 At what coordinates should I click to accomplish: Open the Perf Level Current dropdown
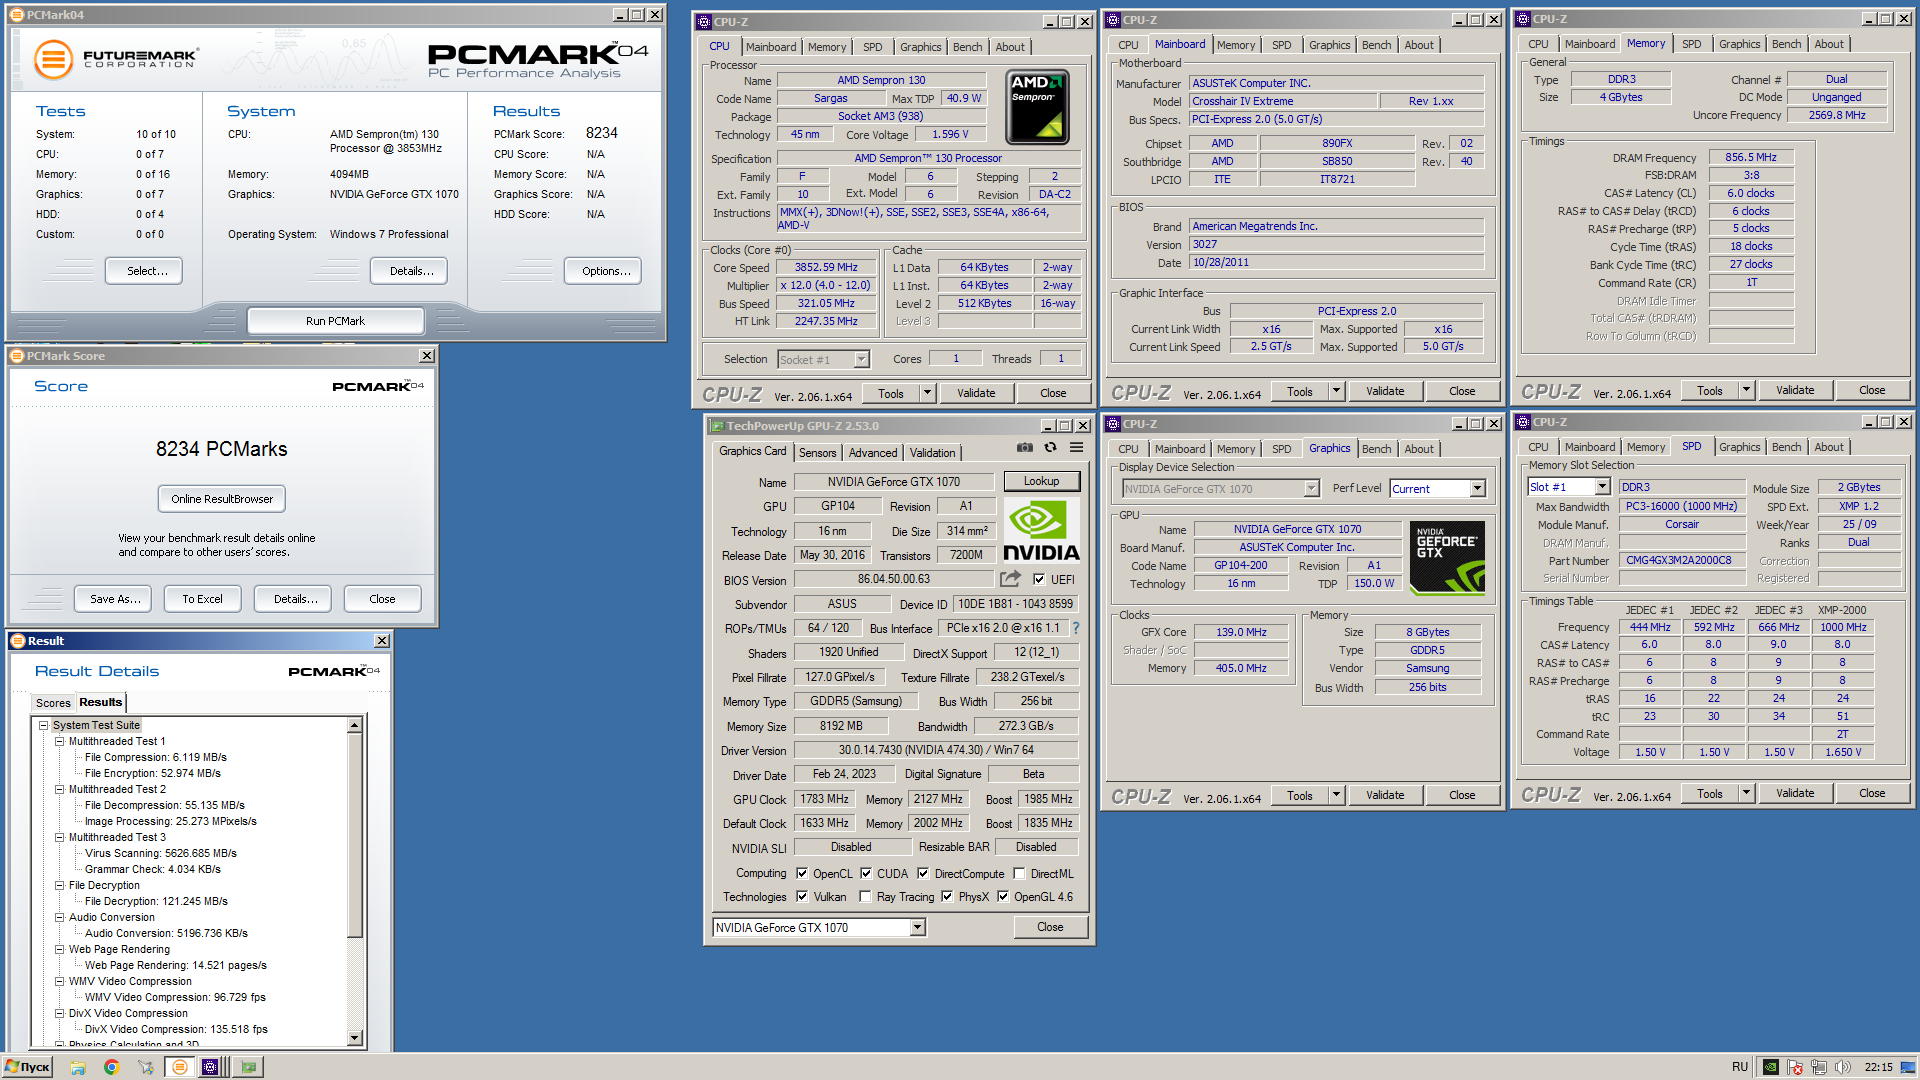coord(1477,489)
